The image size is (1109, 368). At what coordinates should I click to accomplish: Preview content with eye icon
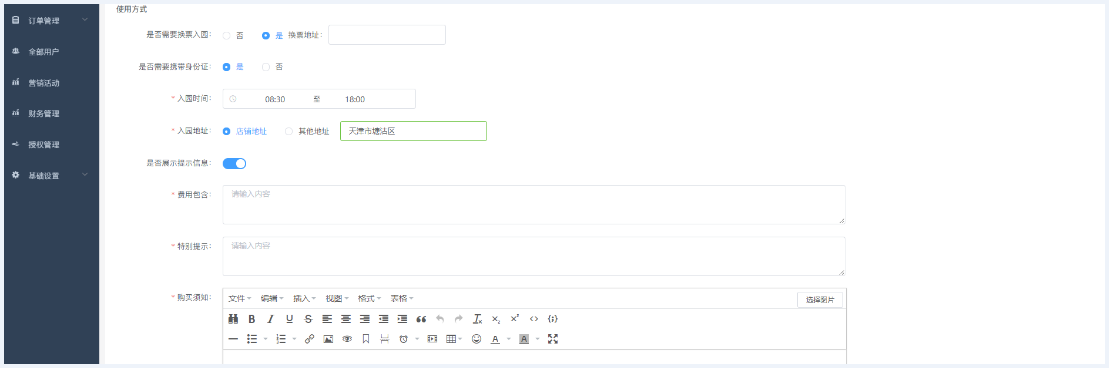tap(347, 339)
